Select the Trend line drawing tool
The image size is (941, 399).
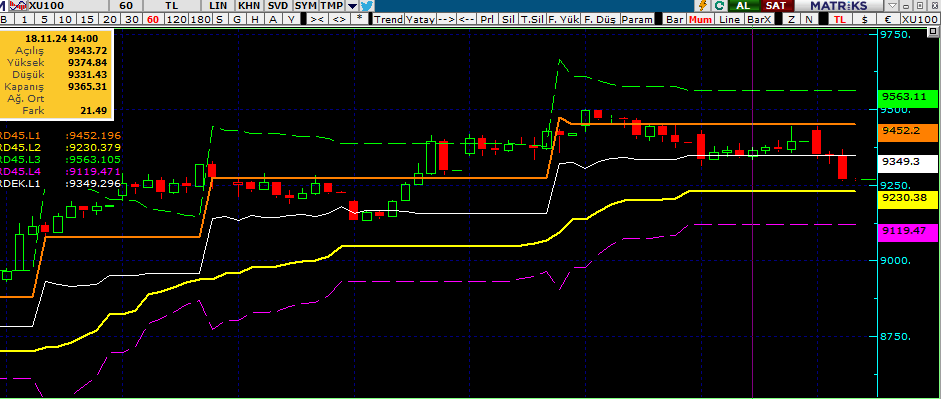tap(388, 19)
